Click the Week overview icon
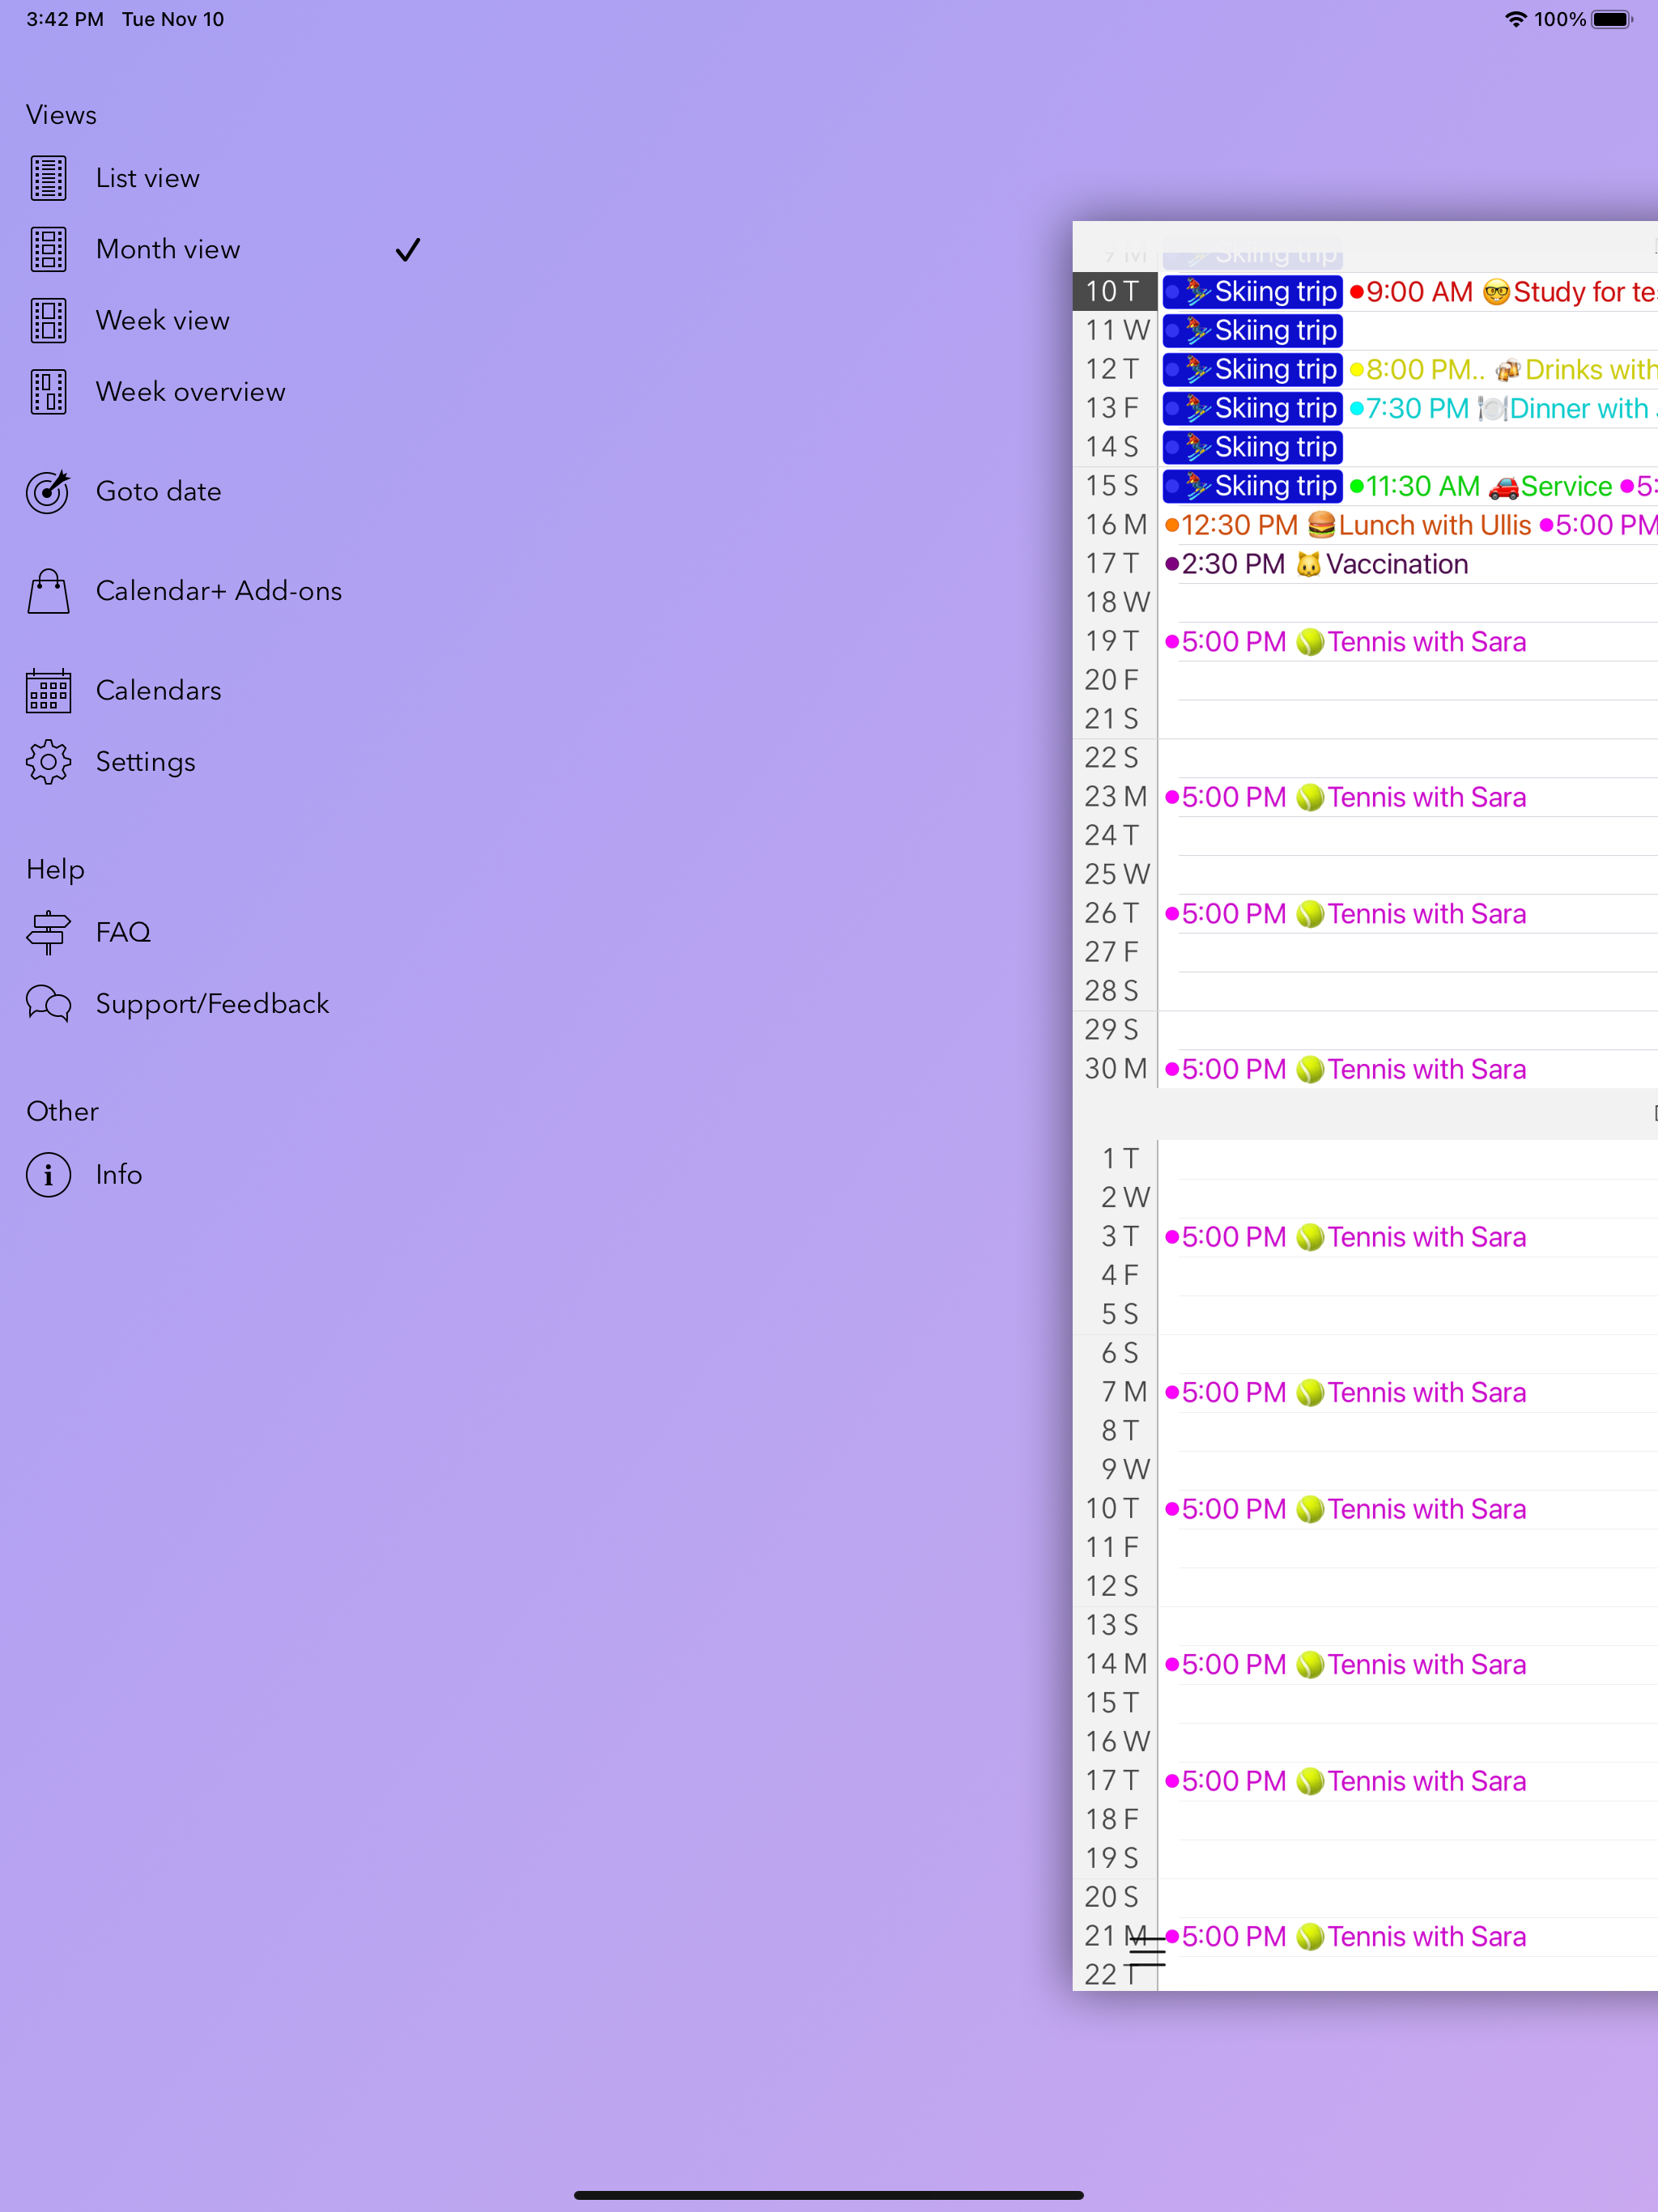The image size is (1658, 2212). pyautogui.click(x=48, y=391)
